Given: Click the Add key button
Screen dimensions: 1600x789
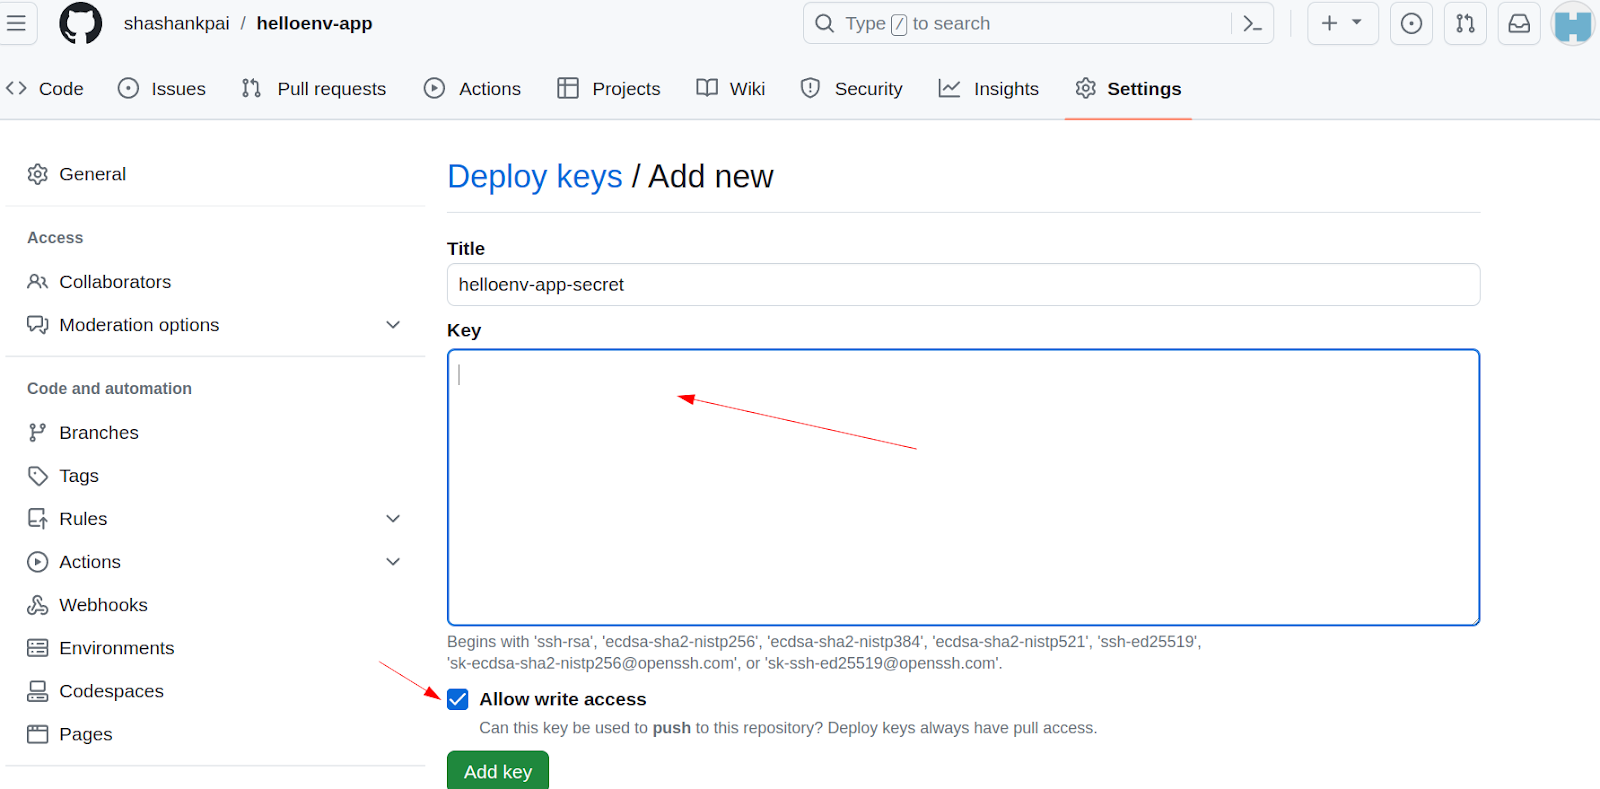Looking at the screenshot, I should click(x=498, y=771).
